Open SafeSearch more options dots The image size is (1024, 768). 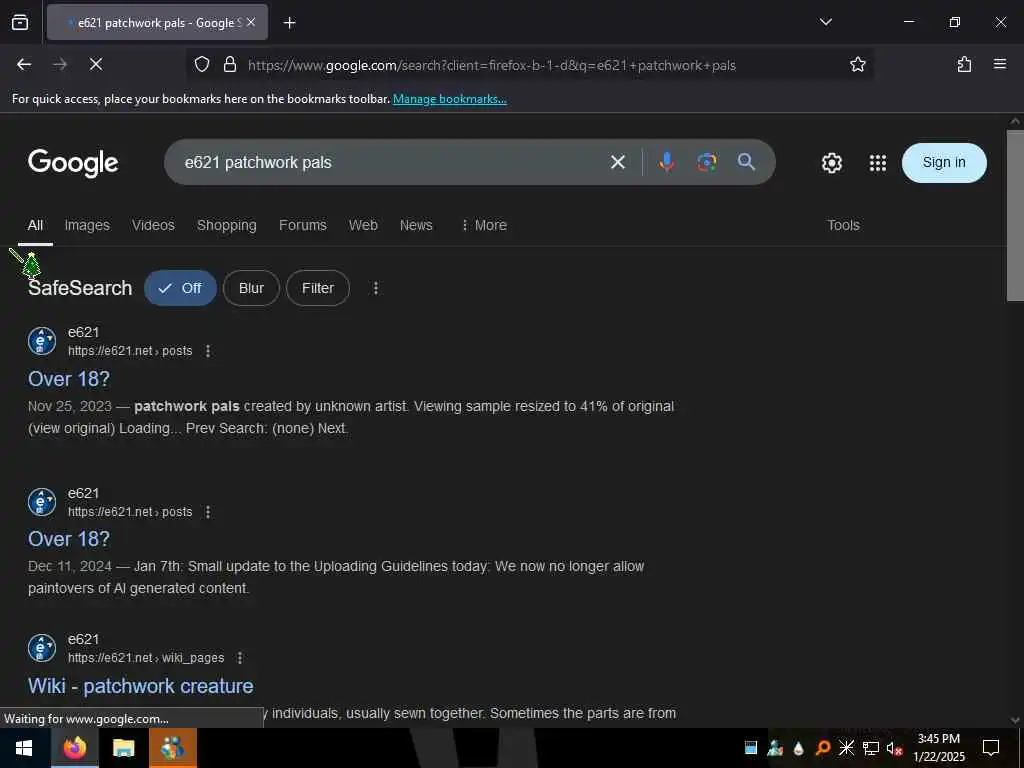(x=376, y=288)
